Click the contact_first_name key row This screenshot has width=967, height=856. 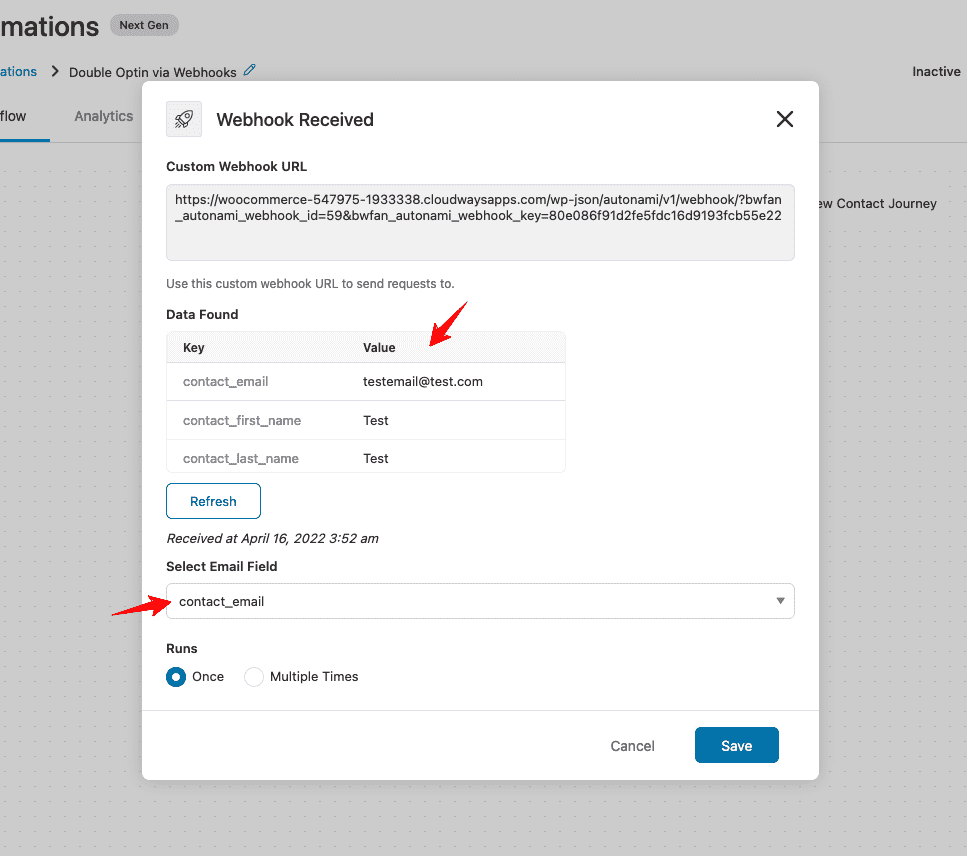(366, 421)
